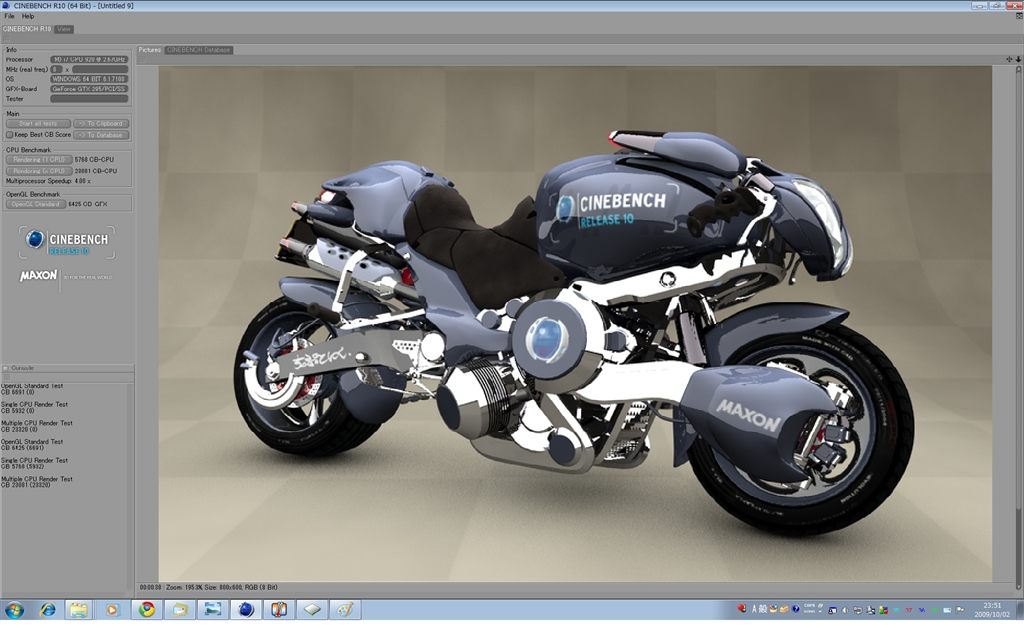Click the taskbar clock showing 23:51
Screen dimensions: 1024x640
pyautogui.click(x=992, y=610)
